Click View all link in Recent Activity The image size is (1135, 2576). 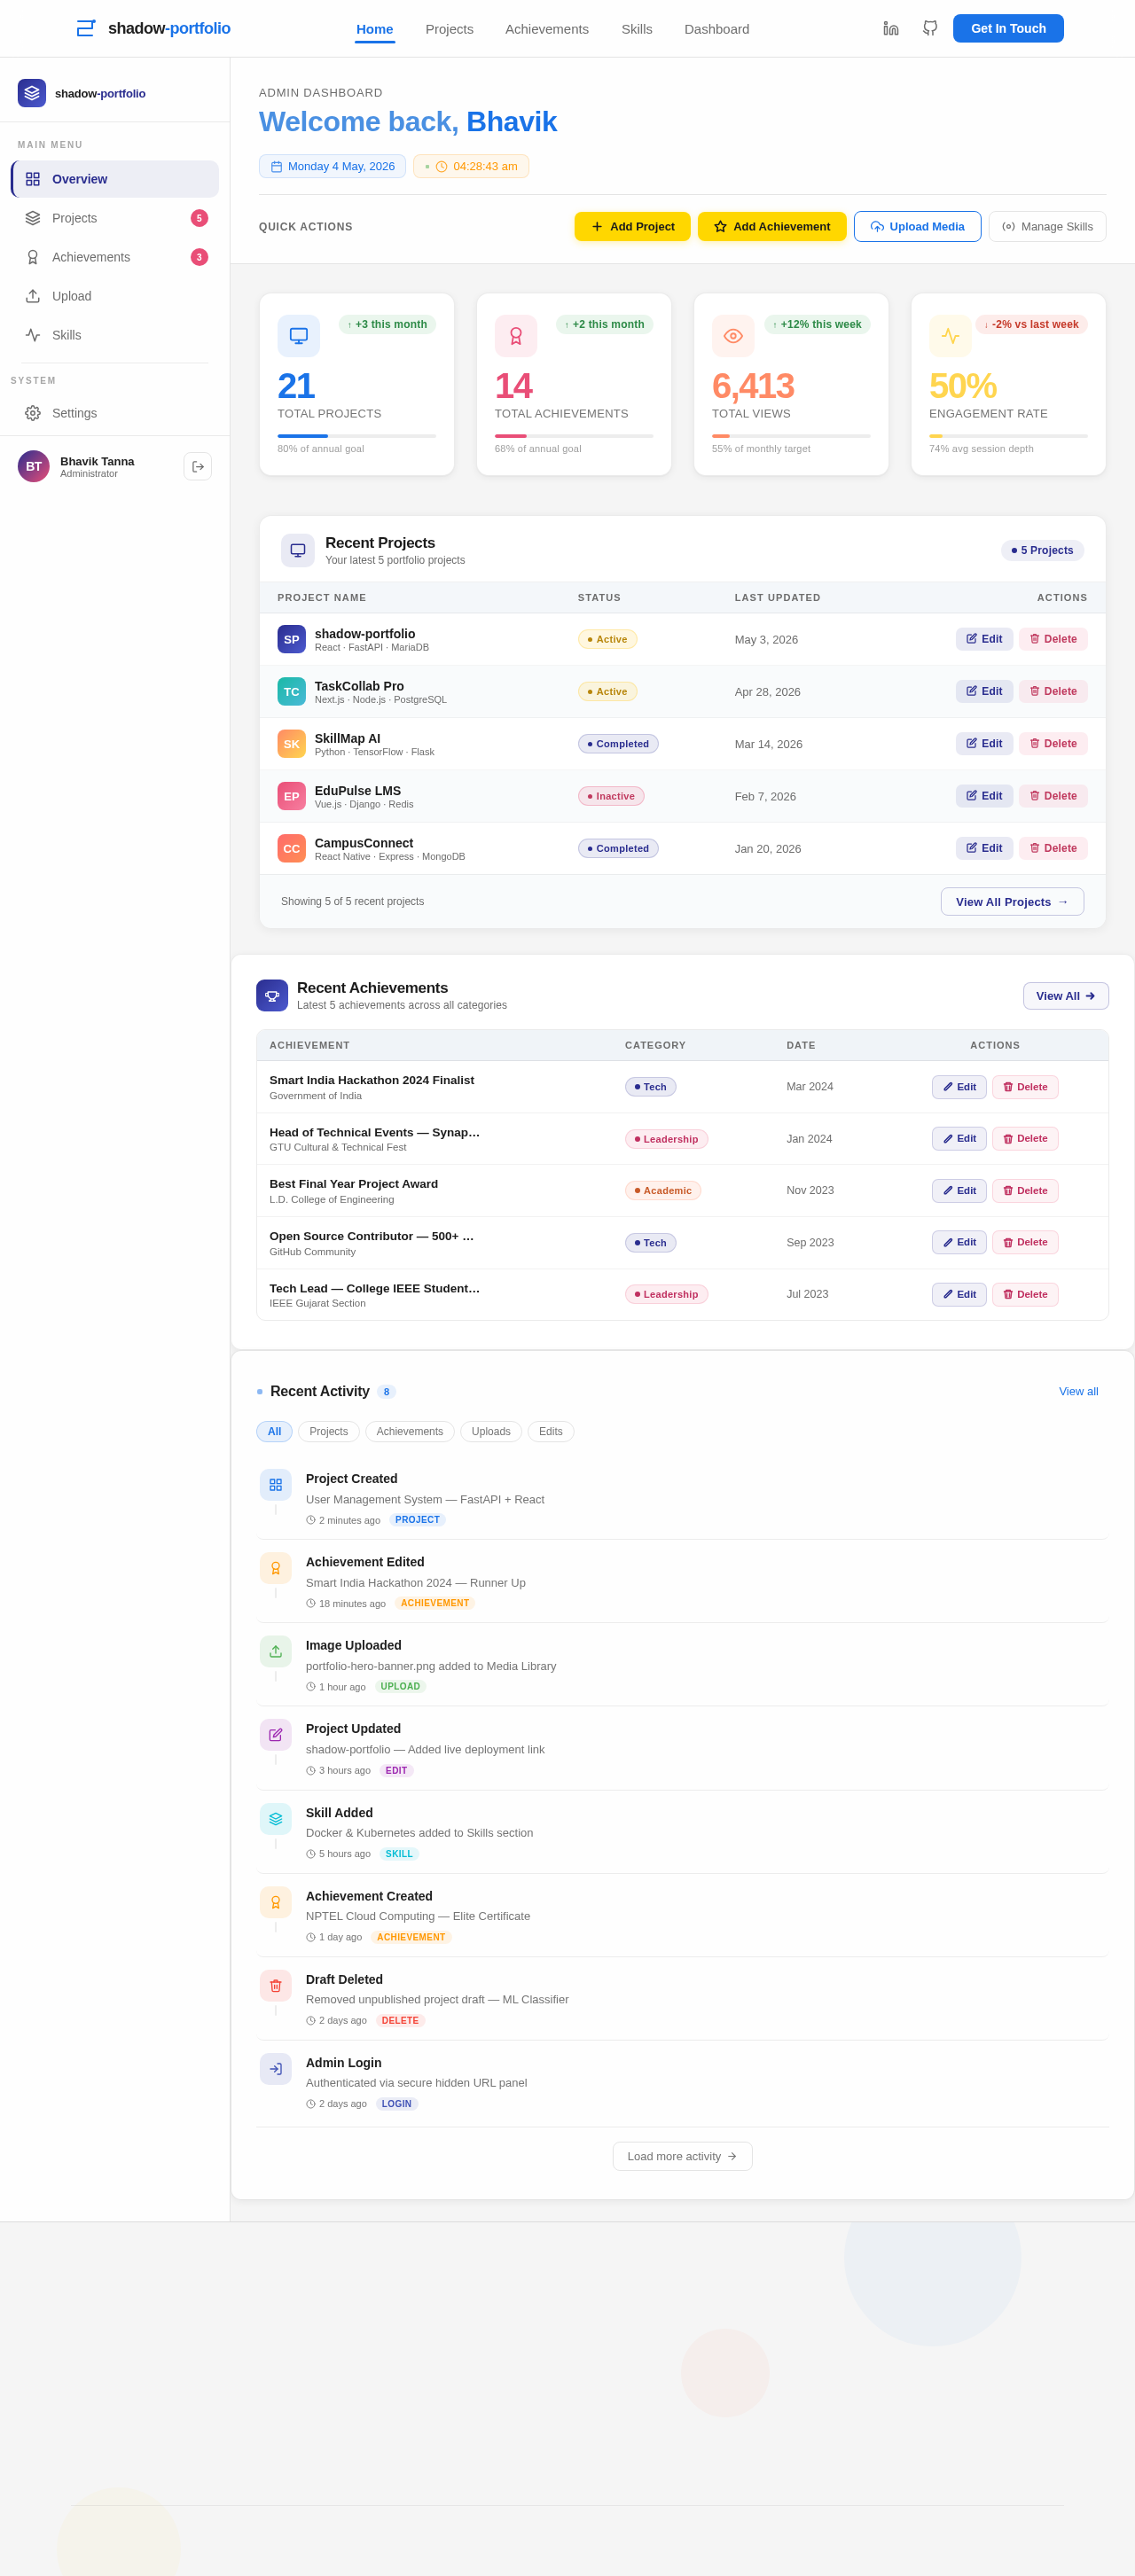tap(1078, 1392)
